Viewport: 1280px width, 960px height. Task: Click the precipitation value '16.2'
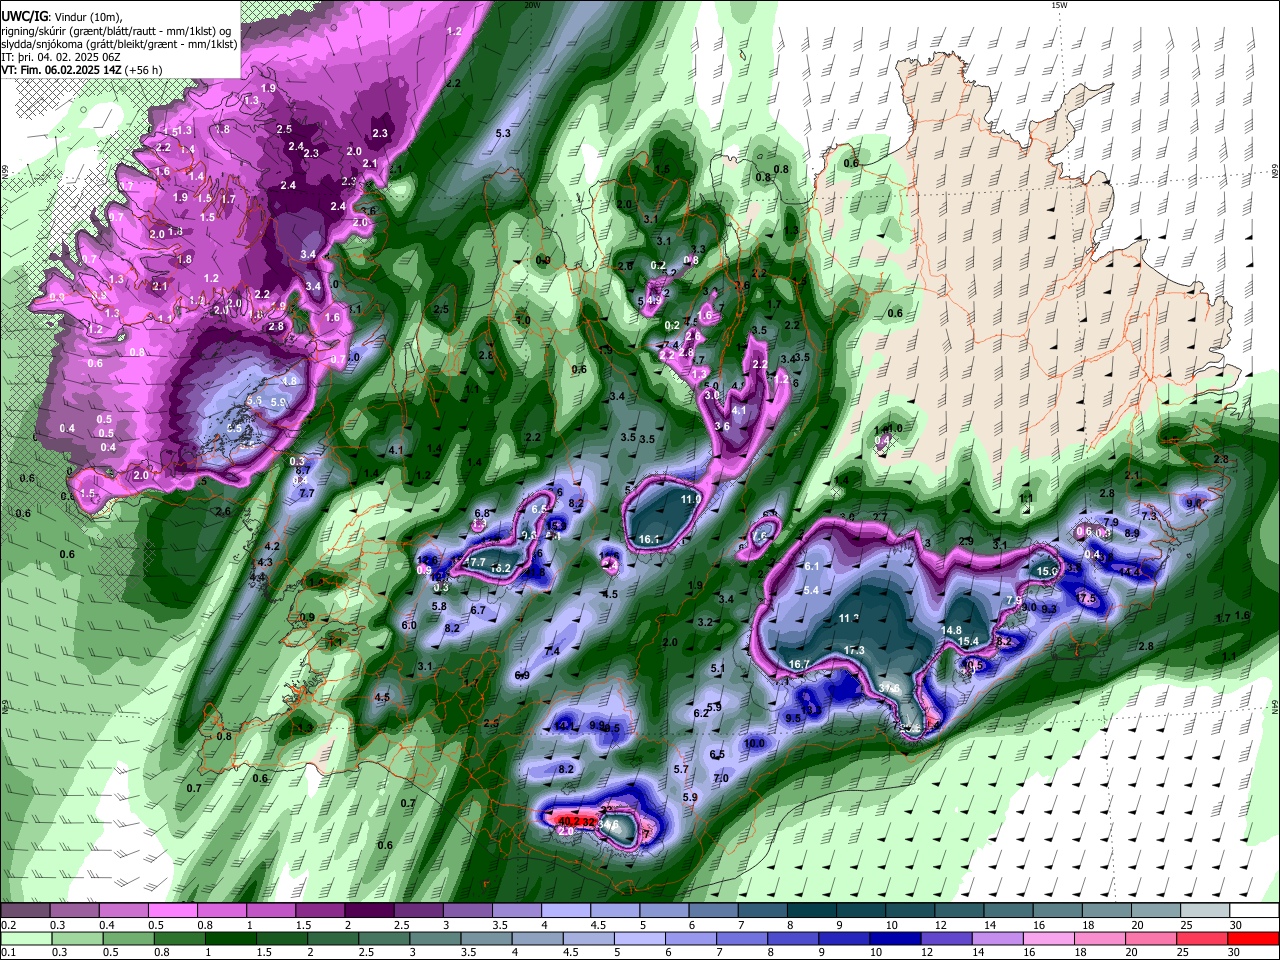pos(501,568)
